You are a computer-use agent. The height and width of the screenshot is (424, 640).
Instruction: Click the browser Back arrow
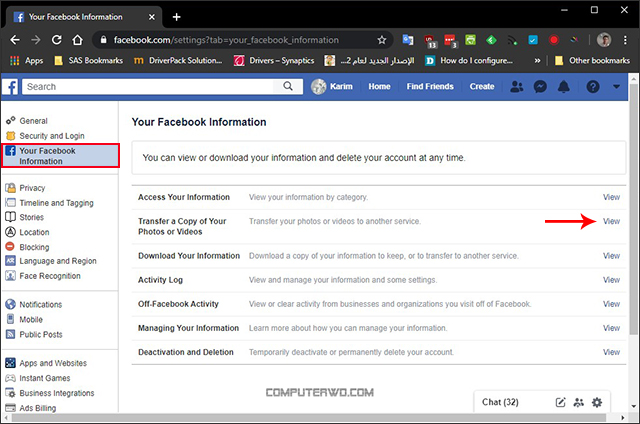point(15,40)
